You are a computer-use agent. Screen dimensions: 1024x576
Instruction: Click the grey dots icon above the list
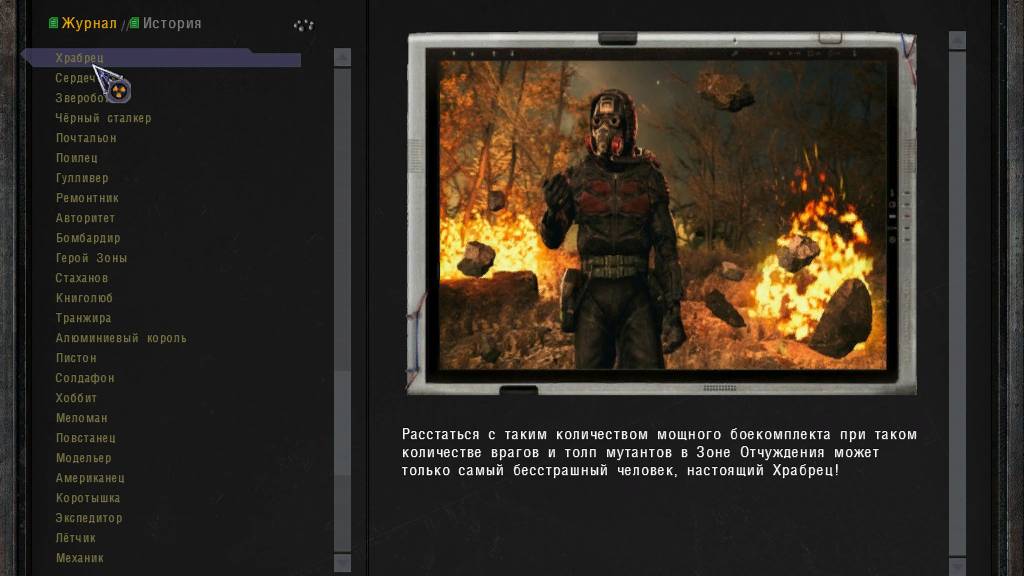[304, 25]
